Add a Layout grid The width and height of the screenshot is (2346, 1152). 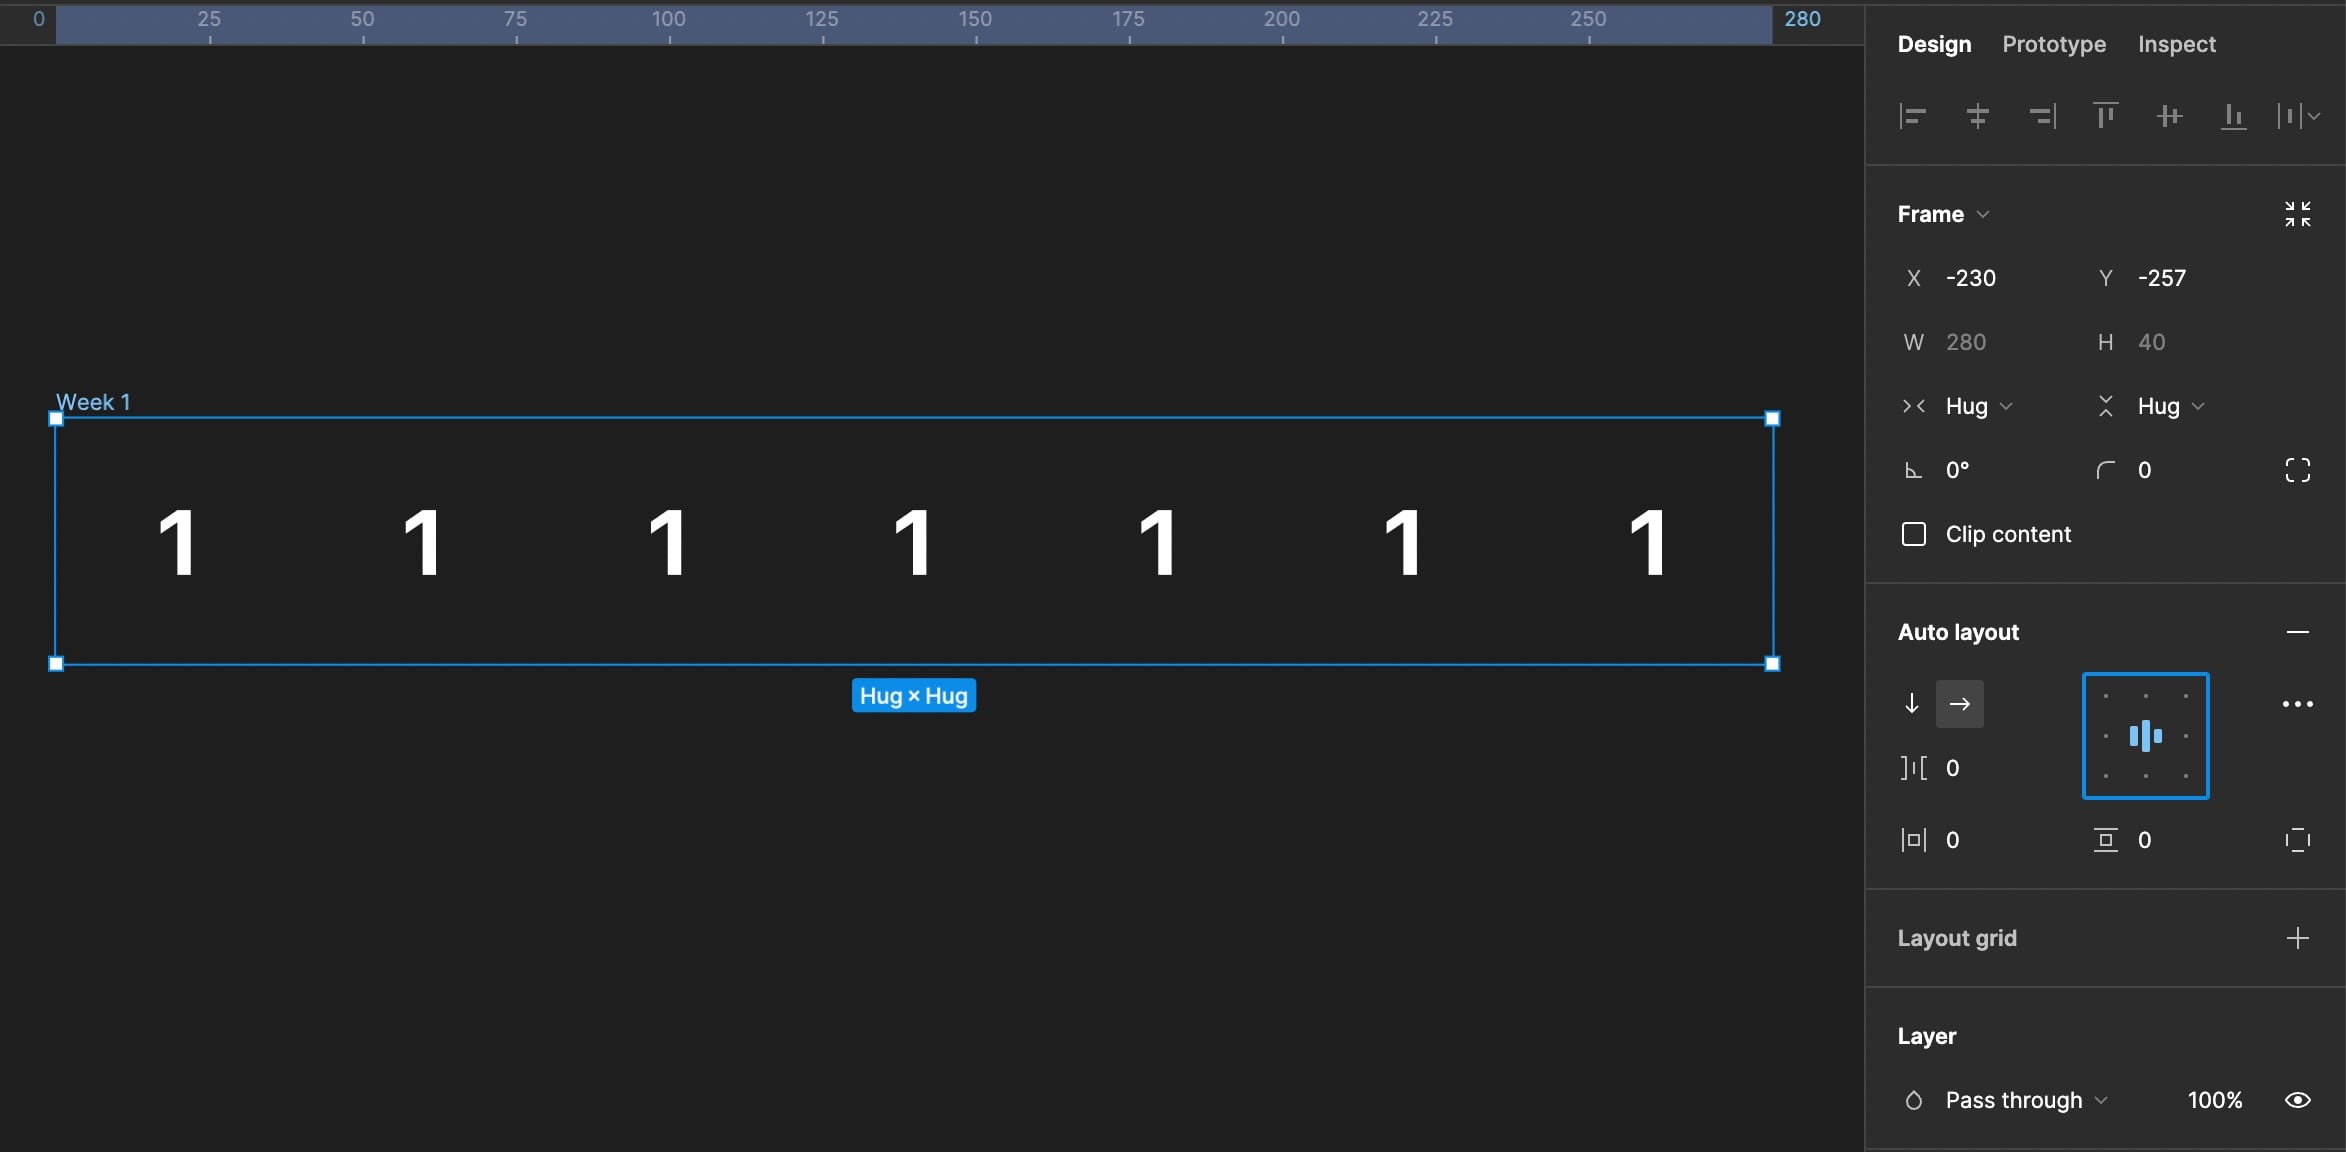tap(2298, 937)
